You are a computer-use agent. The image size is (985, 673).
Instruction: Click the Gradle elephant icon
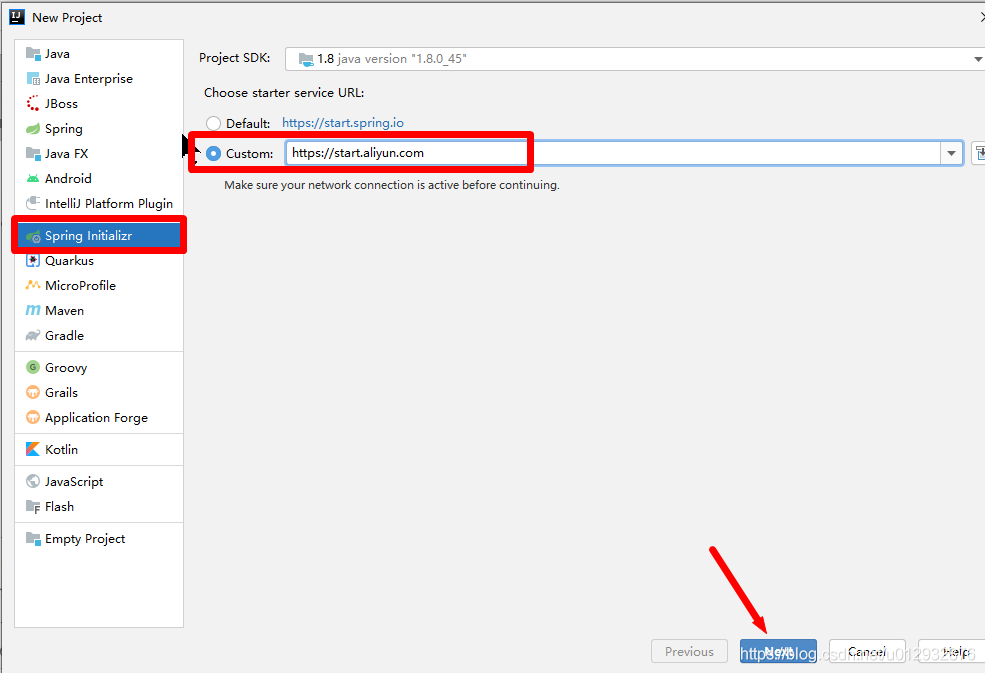coord(33,336)
